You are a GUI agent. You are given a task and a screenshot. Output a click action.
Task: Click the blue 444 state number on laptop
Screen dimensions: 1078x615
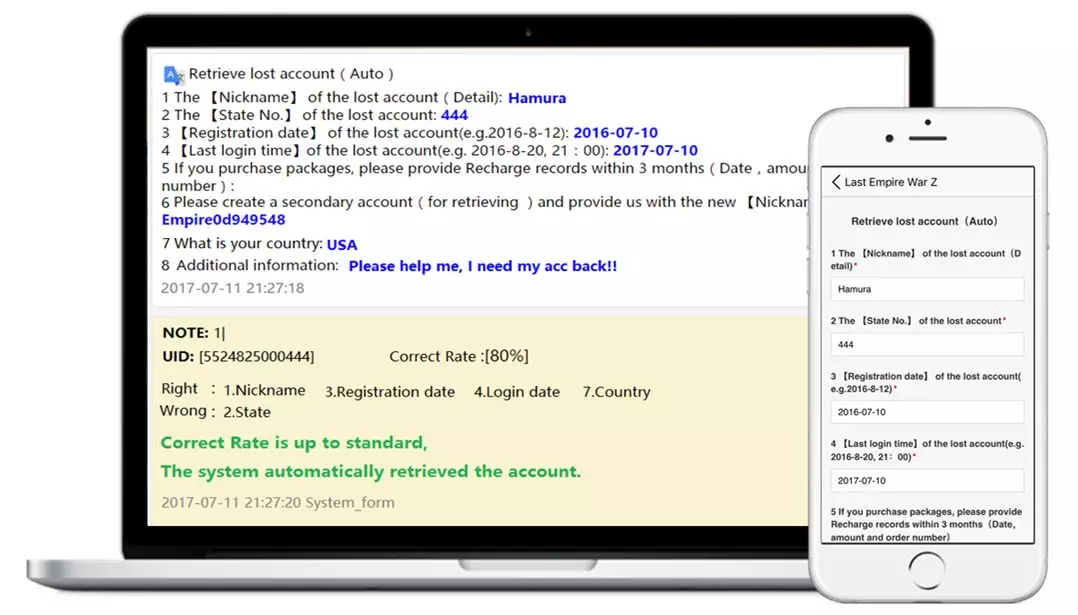point(454,115)
